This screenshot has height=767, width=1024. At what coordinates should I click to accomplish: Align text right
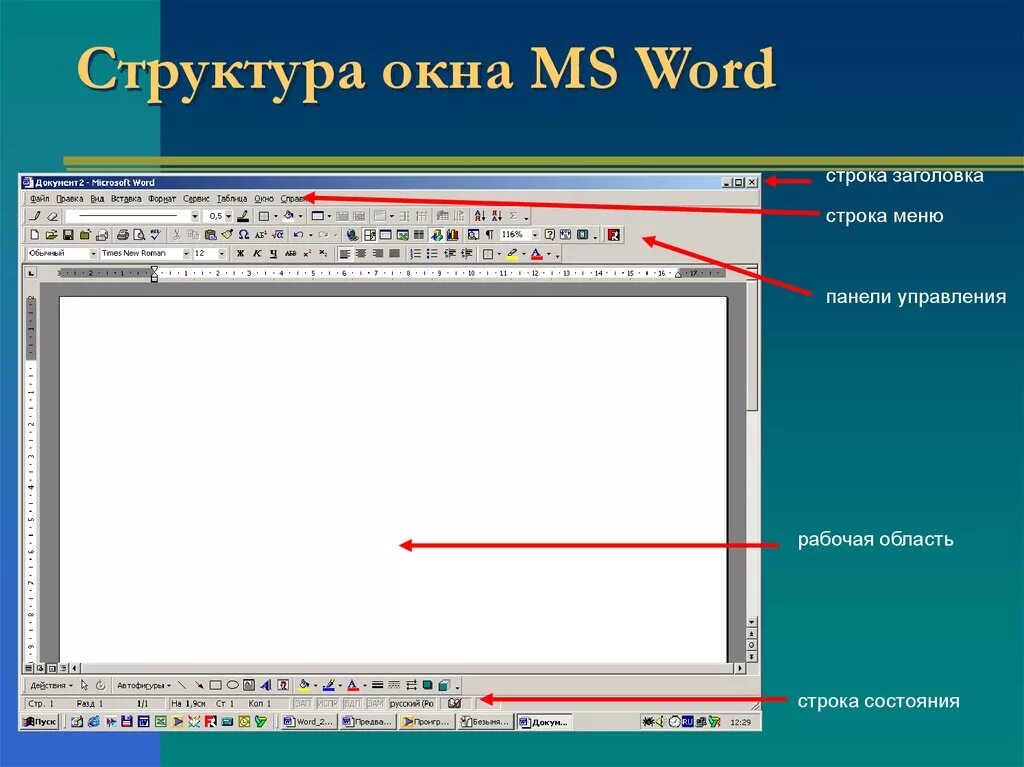pos(377,253)
